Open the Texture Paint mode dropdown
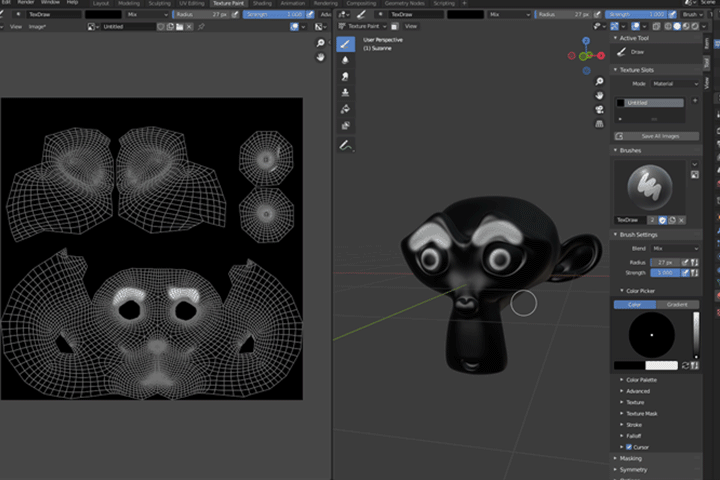Viewport: 720px width, 480px height. click(x=362, y=26)
